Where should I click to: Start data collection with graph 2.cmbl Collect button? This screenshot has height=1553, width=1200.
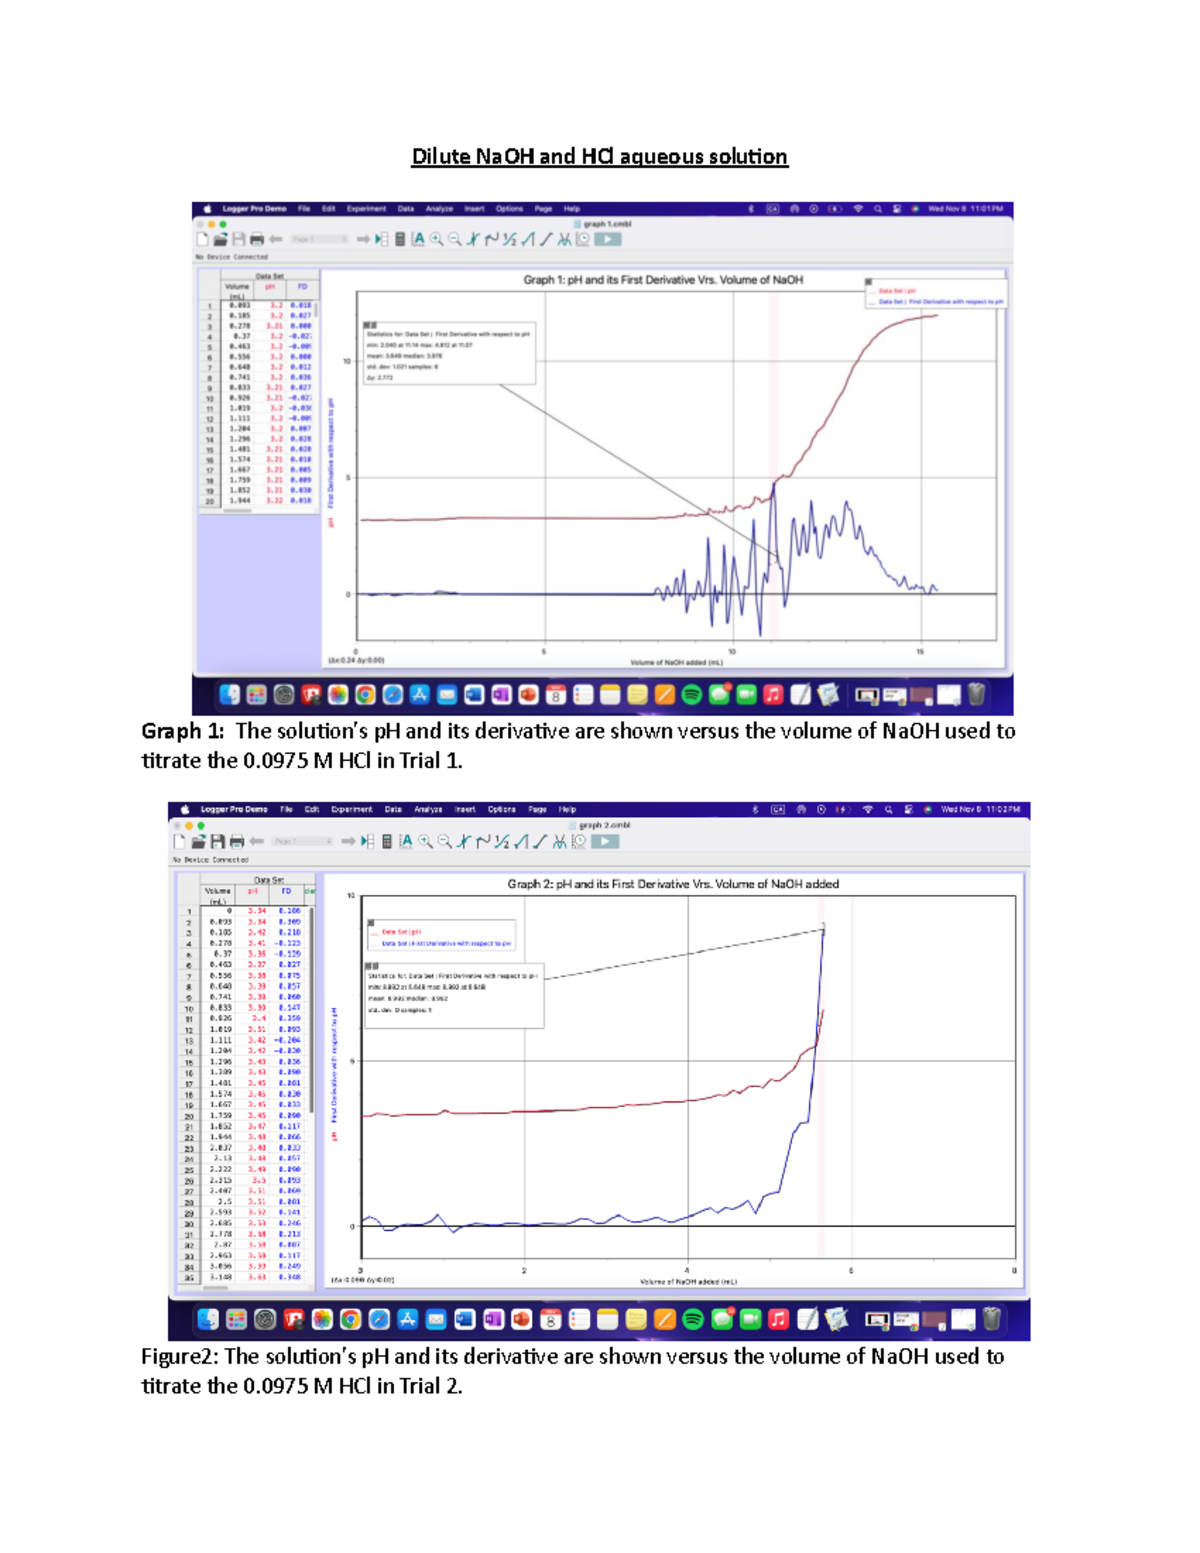(605, 842)
